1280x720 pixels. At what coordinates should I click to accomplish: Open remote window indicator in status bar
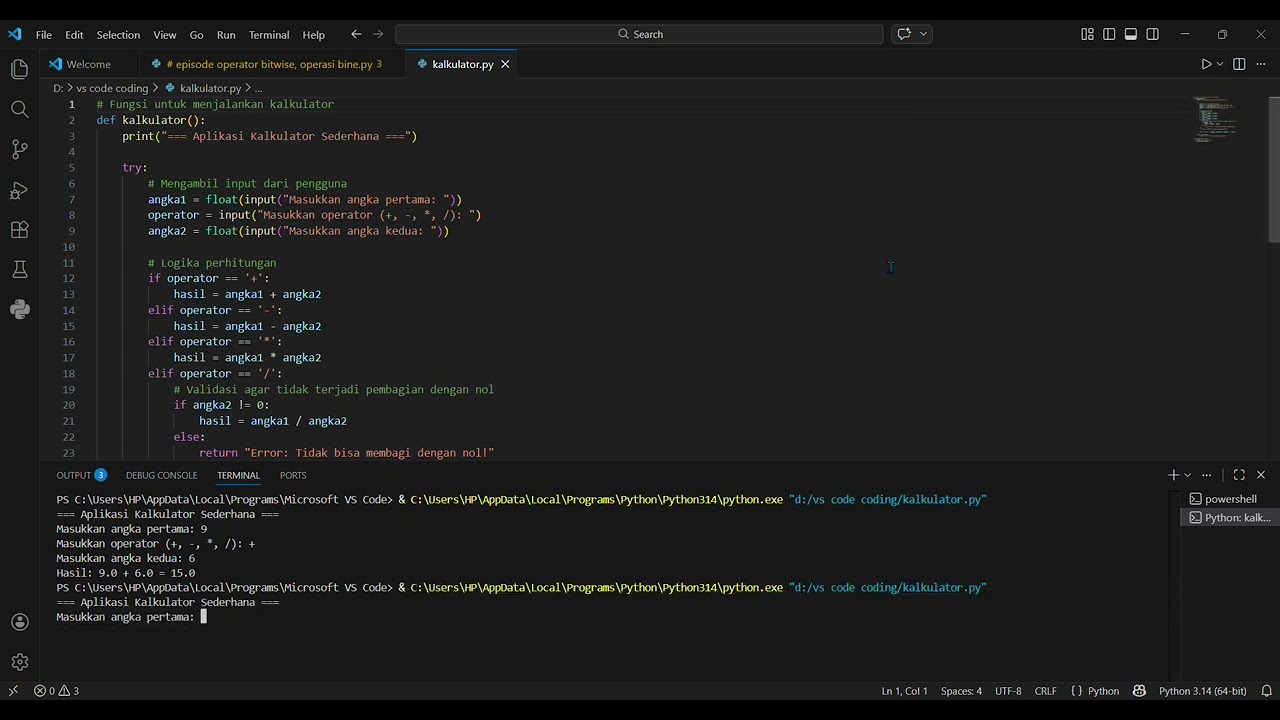click(x=13, y=691)
